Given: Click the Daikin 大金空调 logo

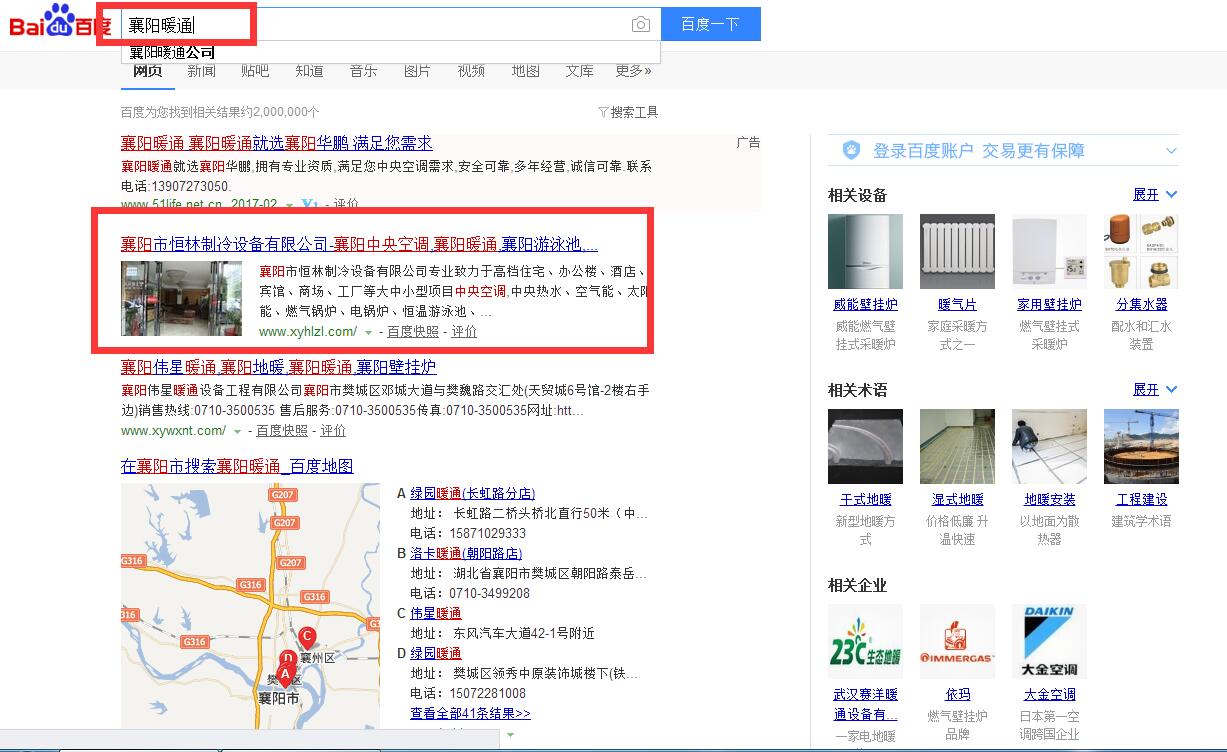Looking at the screenshot, I should pos(1049,641).
